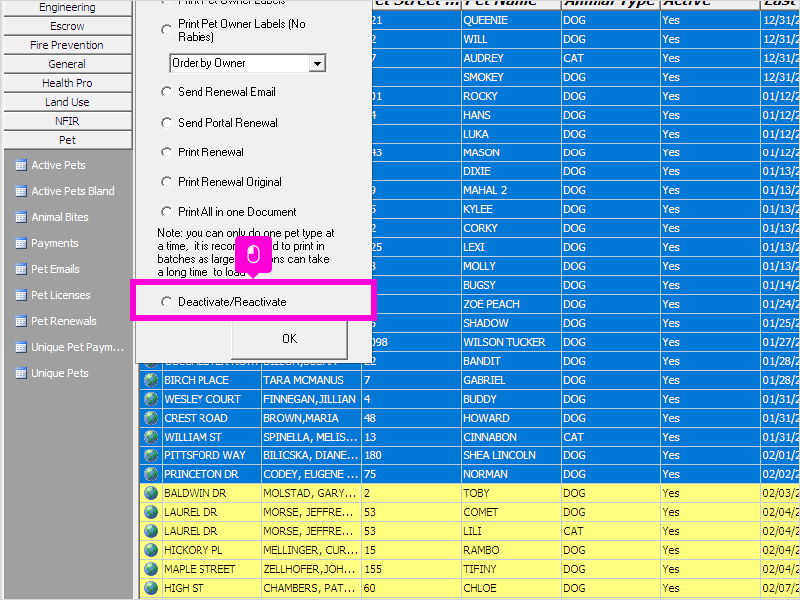Click globe icon for HIGH ST row

coord(151,588)
